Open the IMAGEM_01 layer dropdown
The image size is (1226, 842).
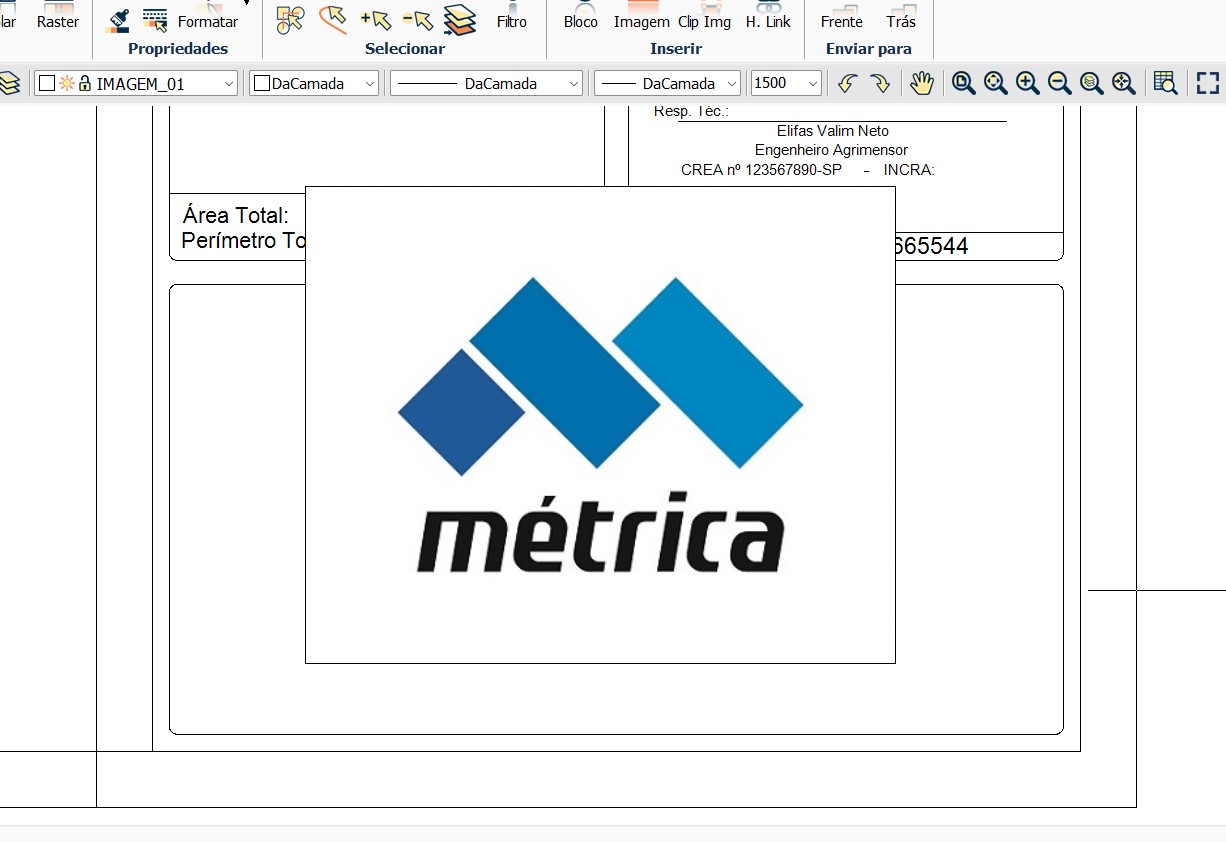point(229,84)
